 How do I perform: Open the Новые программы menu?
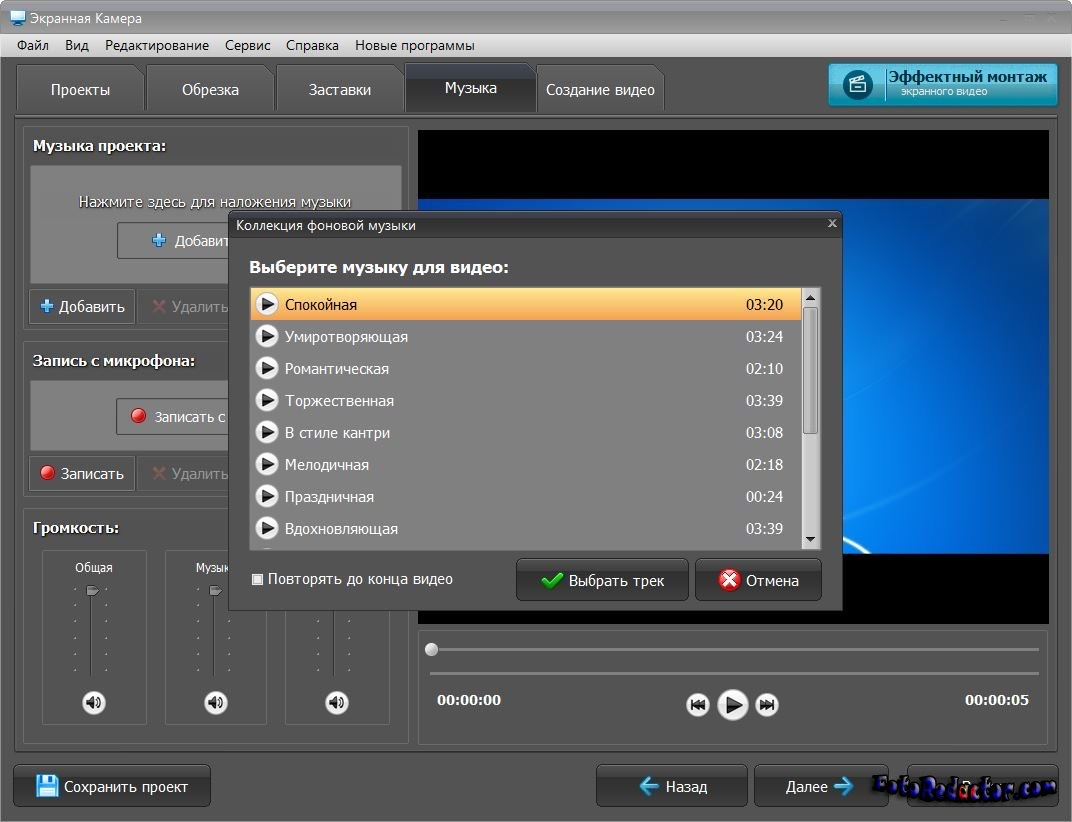[414, 45]
